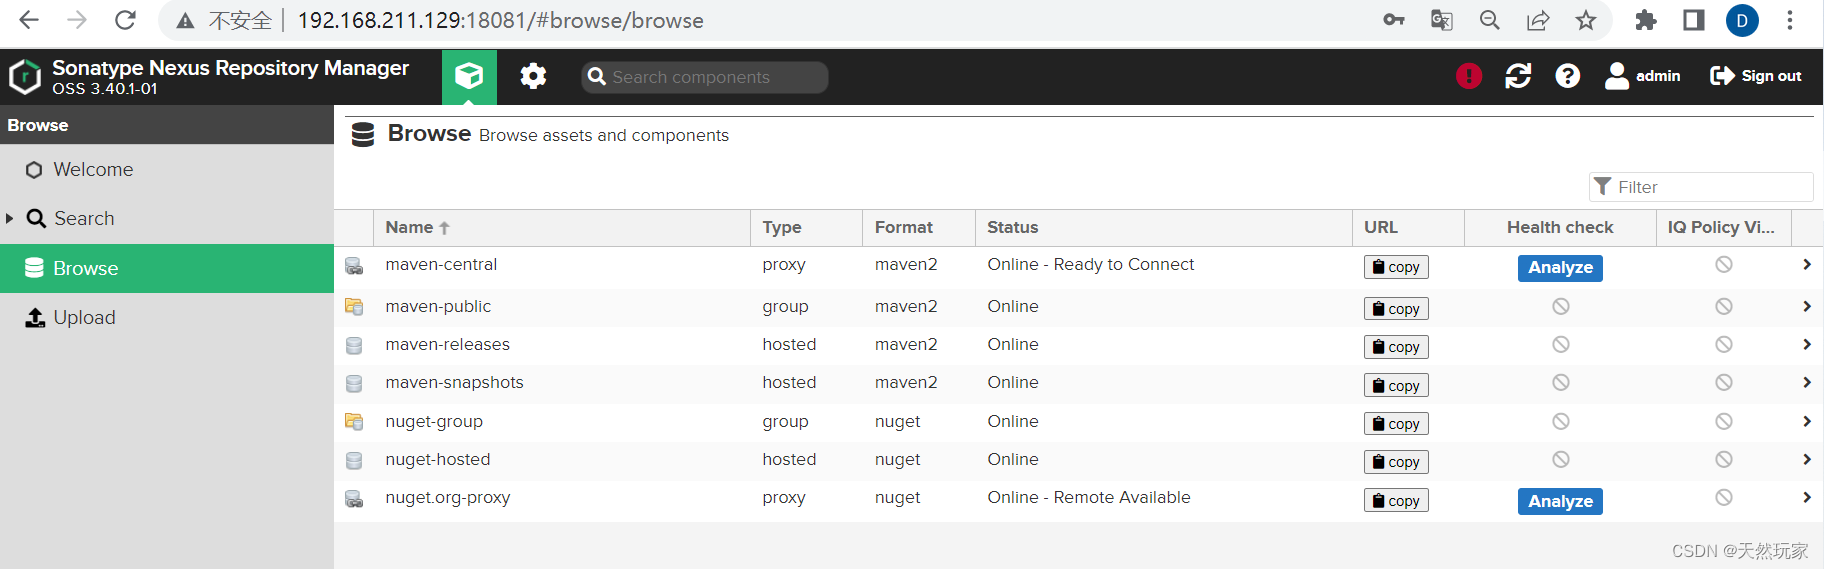This screenshot has width=1824, height=569.
Task: Sort by Name column header
Action: click(x=561, y=227)
